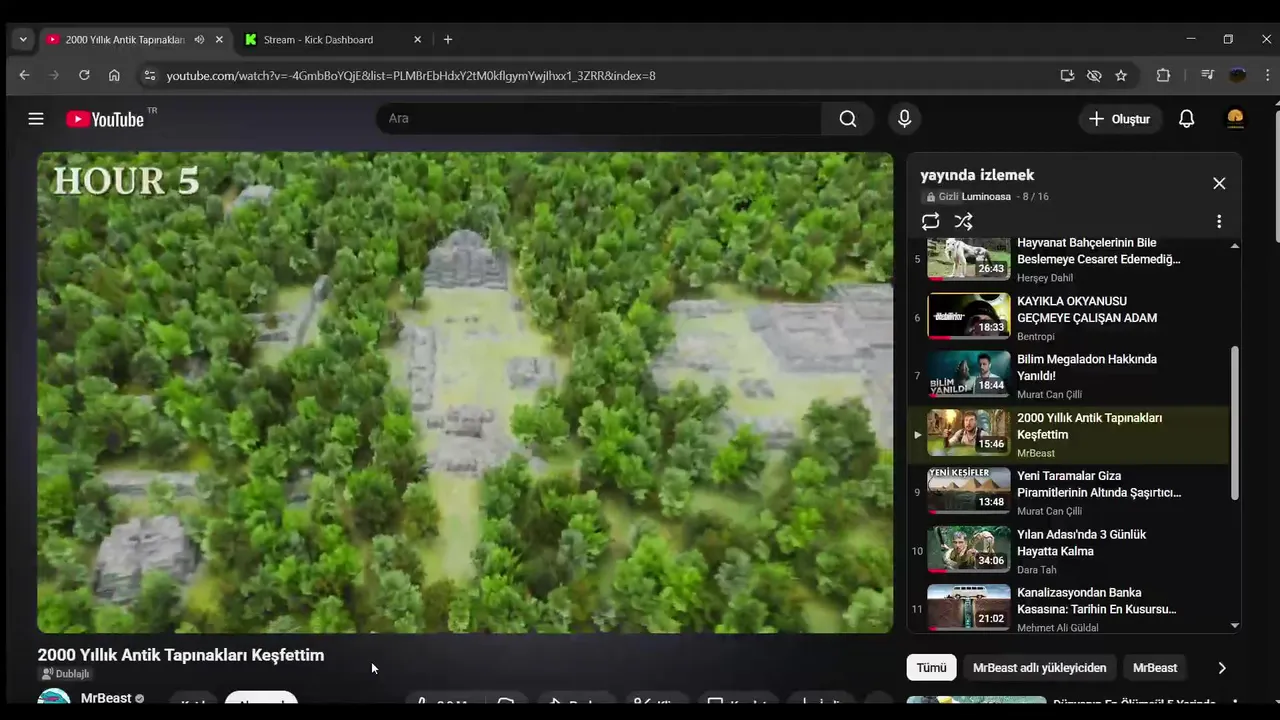Viewport: 1280px width, 720px height.
Task: Click the browser address bar URL
Action: pos(411,75)
